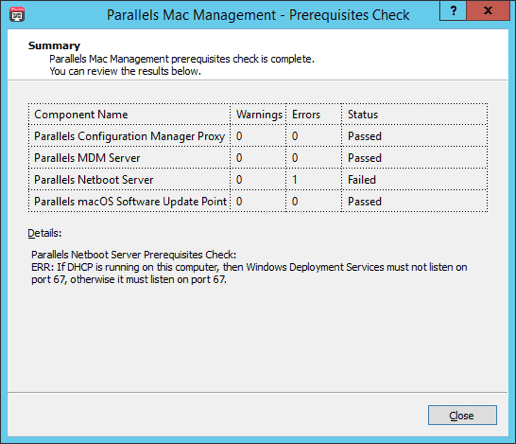This screenshot has width=516, height=444.
Task: Select the Parallels Netboot Server row
Action: pos(258,180)
